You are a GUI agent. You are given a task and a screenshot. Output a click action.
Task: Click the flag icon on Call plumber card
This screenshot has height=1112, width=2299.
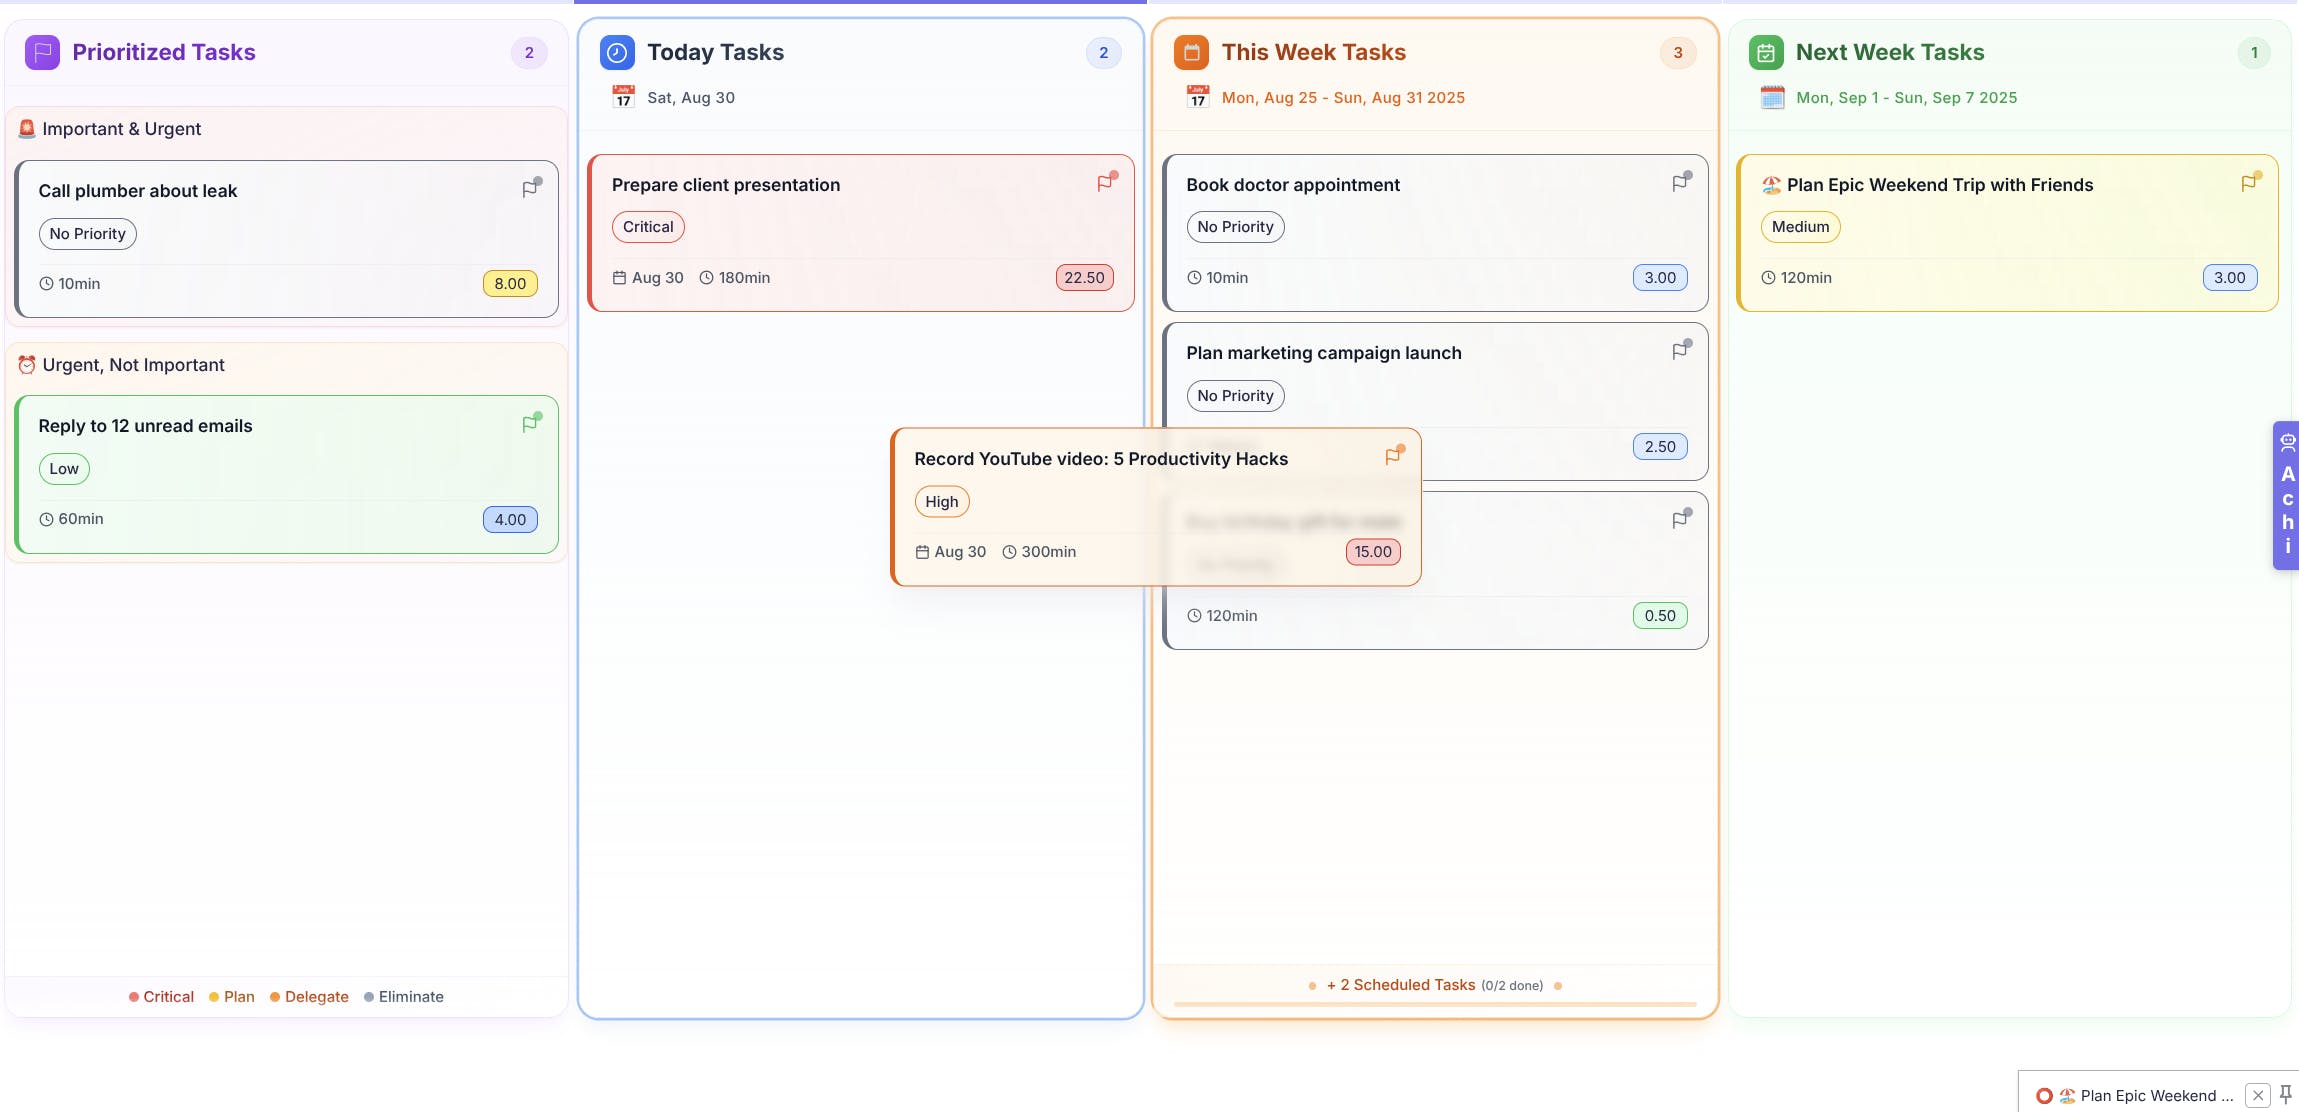(x=530, y=189)
